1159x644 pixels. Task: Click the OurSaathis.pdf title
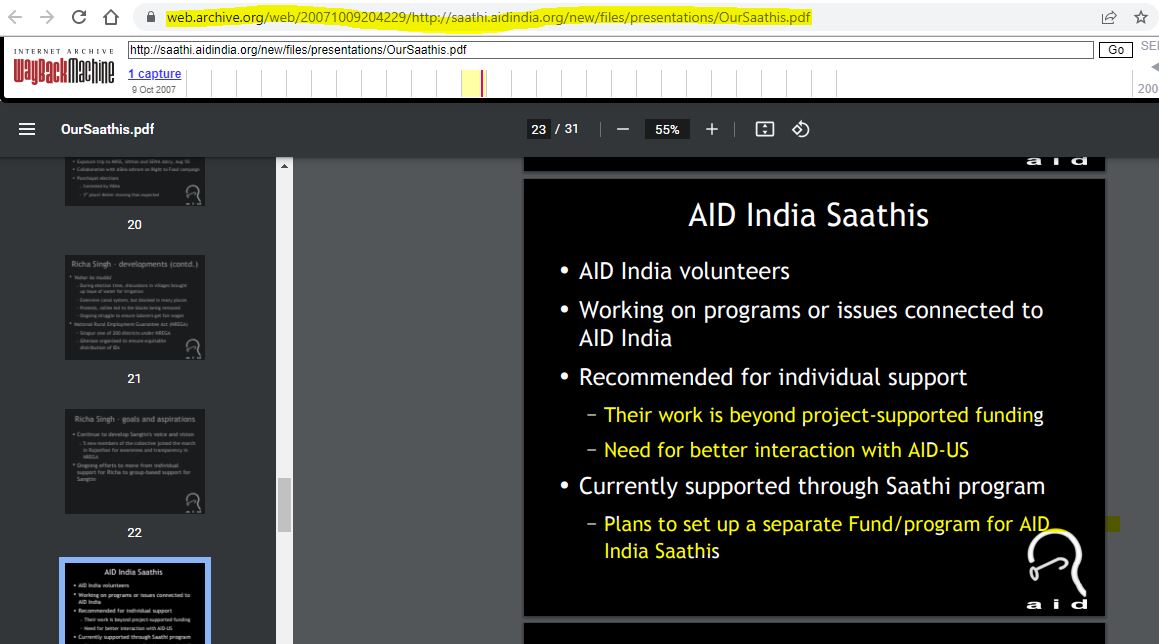[107, 129]
